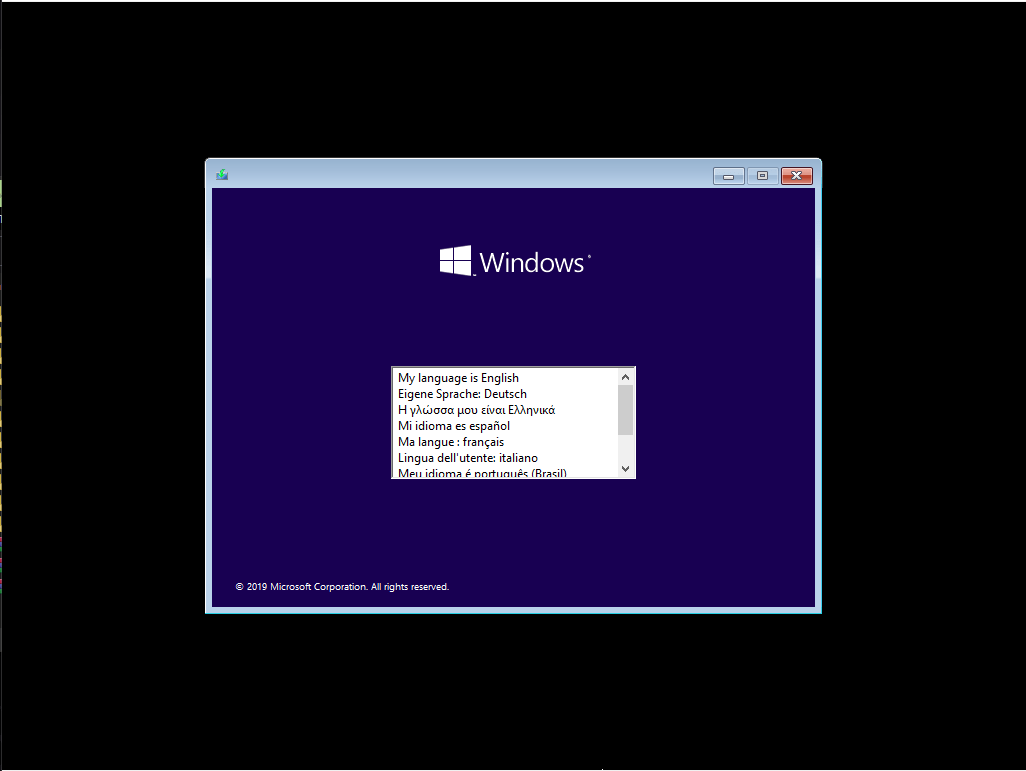
Task: Choose "Lingua dell'utente: italiano"
Action: tap(505, 457)
